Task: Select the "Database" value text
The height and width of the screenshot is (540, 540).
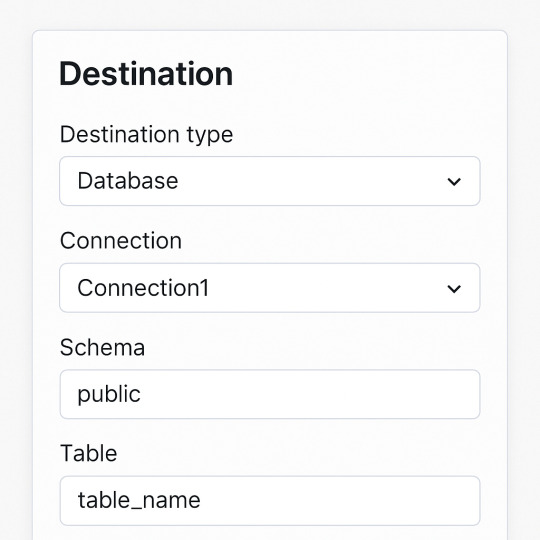Action: point(128,181)
